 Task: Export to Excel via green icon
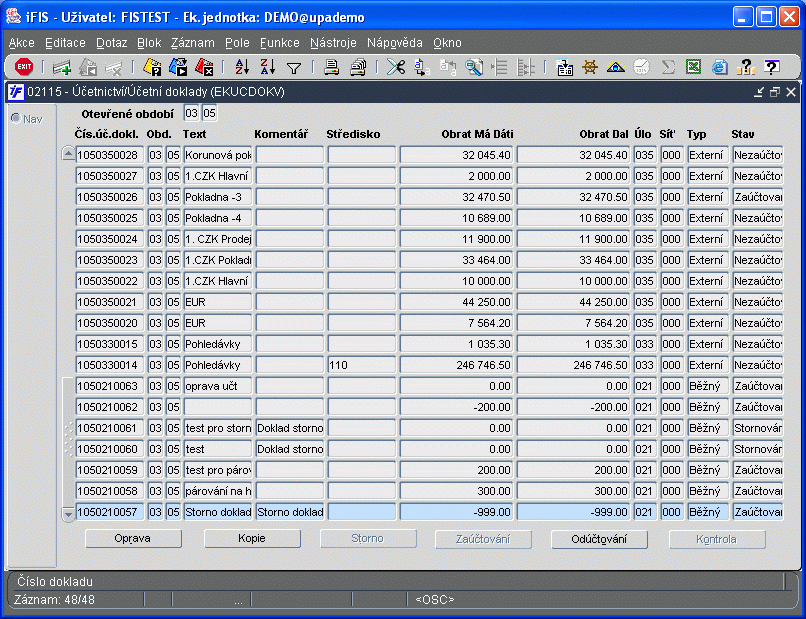point(694,67)
